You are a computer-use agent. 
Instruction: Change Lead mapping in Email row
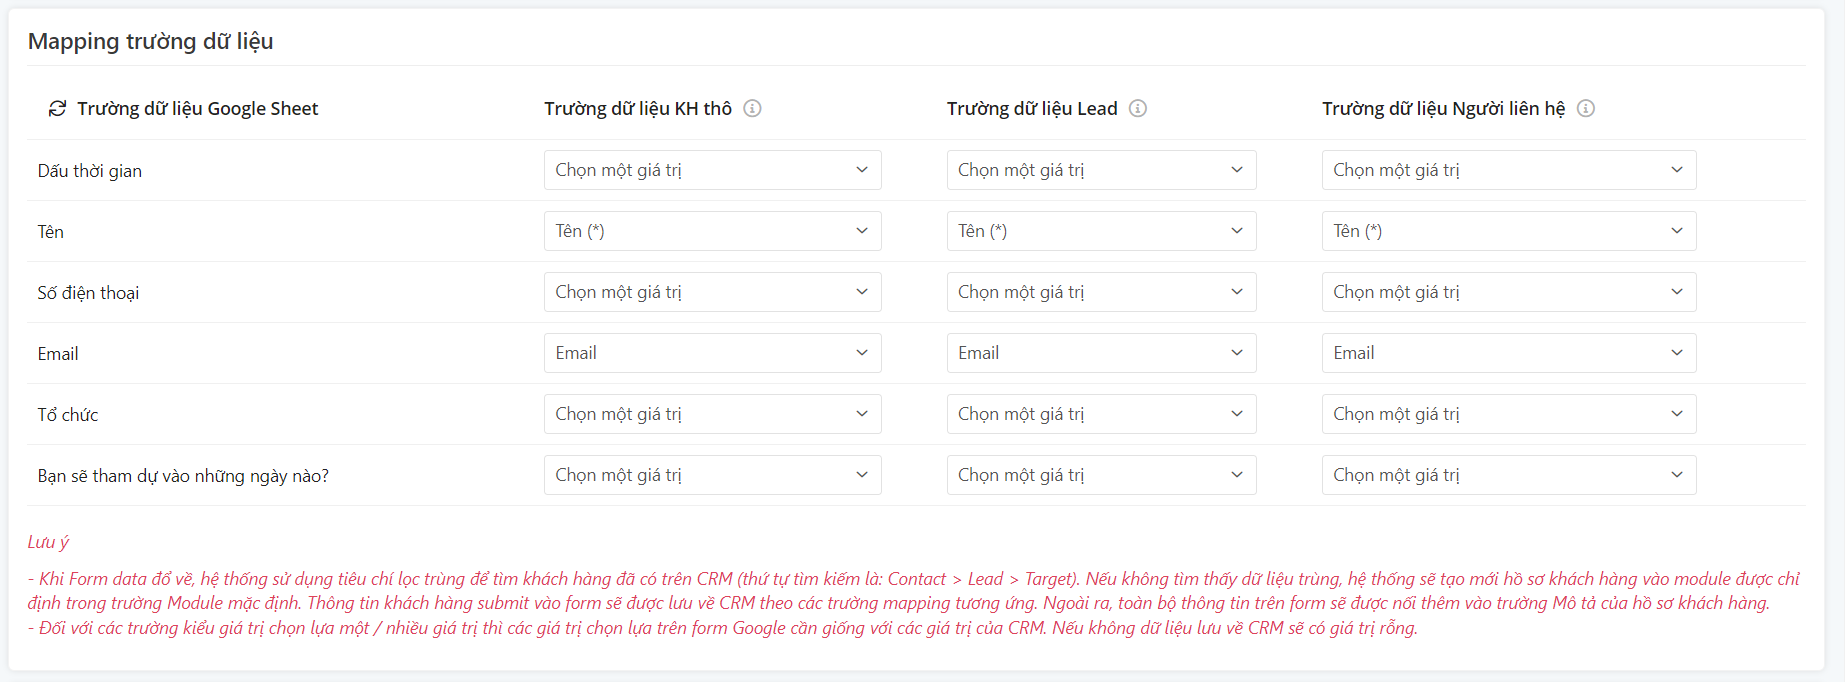point(1101,353)
